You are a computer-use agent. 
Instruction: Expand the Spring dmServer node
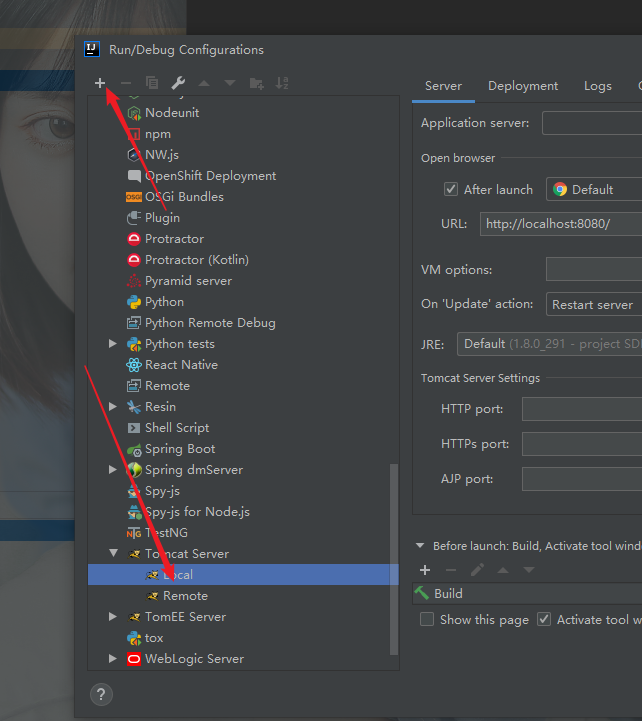coord(113,469)
